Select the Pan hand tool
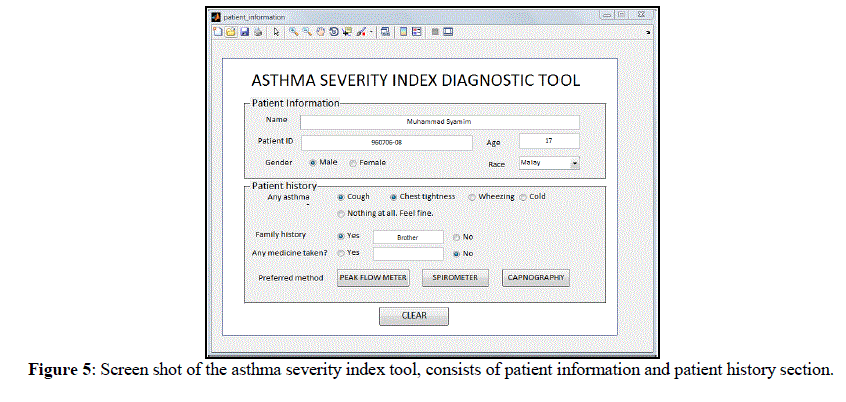 coord(320,32)
